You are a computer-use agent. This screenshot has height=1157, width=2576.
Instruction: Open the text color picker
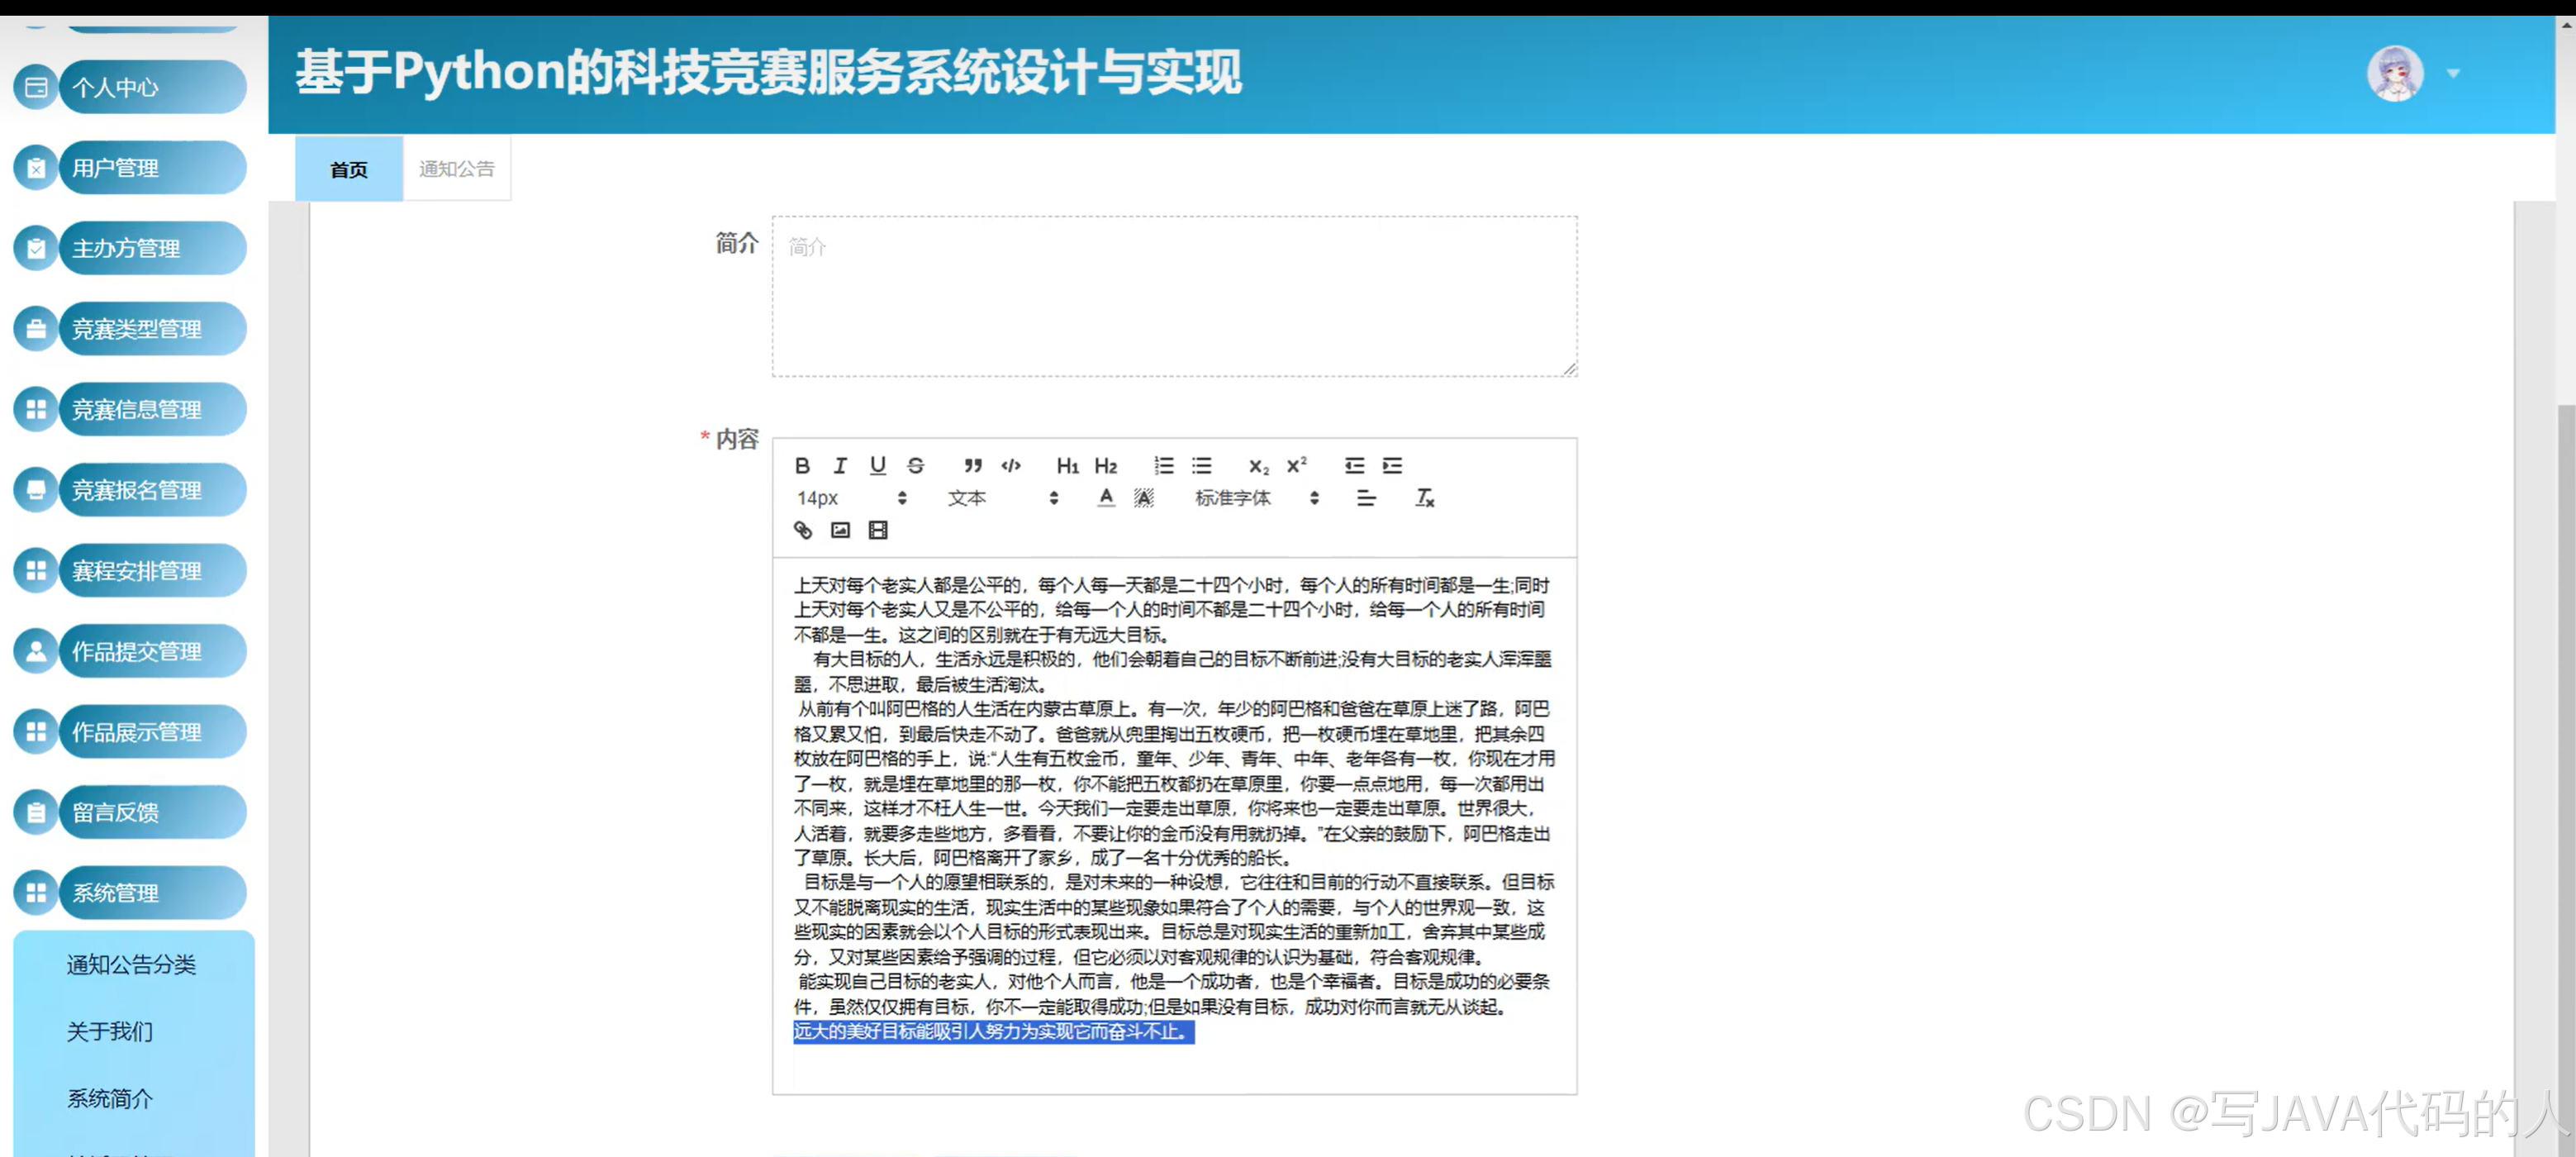[x=1106, y=498]
